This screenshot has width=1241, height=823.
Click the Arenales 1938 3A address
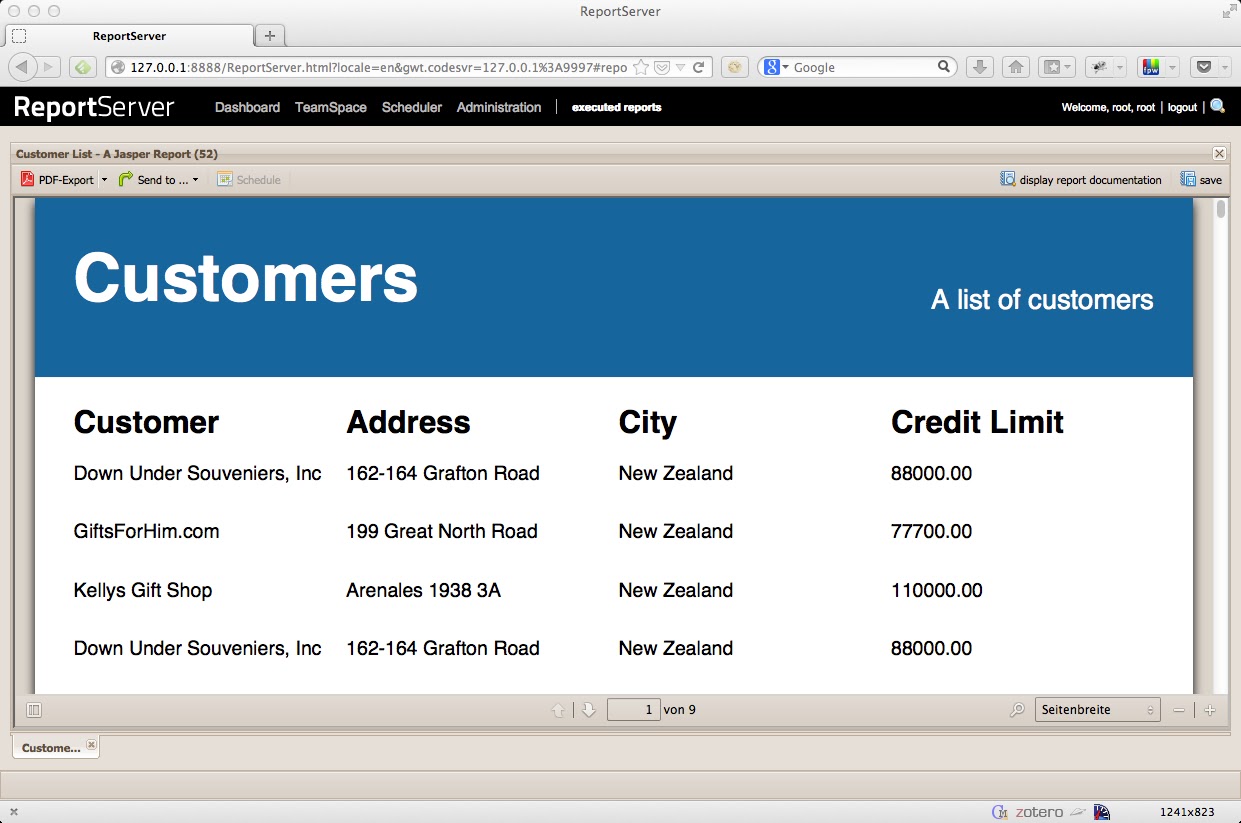423,590
